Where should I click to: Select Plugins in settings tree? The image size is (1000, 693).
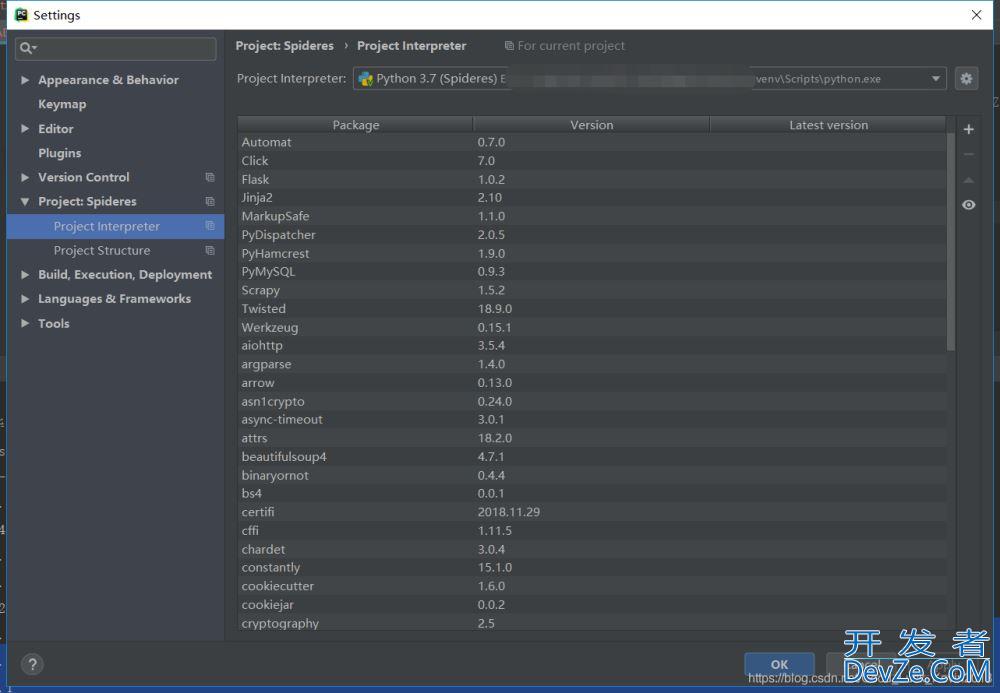coord(59,153)
